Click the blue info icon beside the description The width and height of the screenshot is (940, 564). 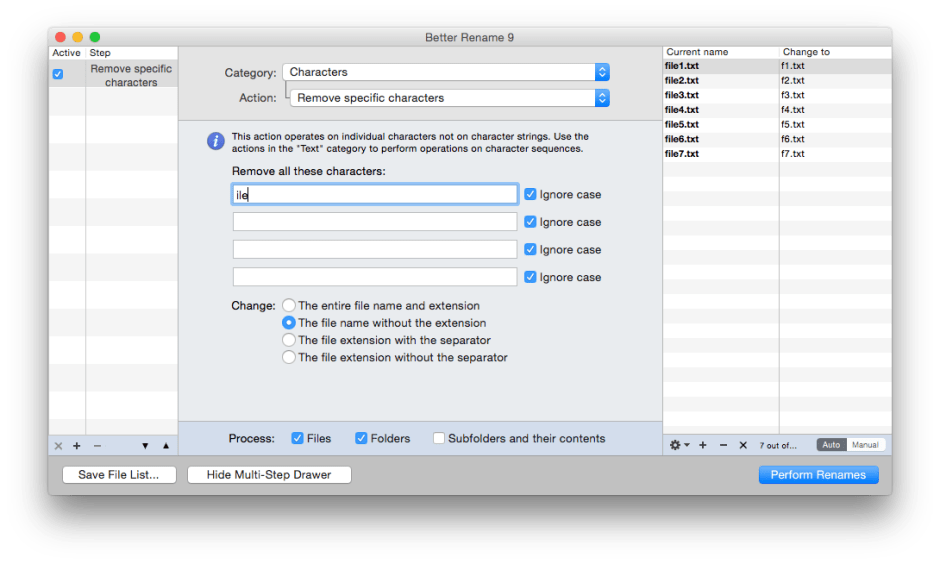[215, 141]
